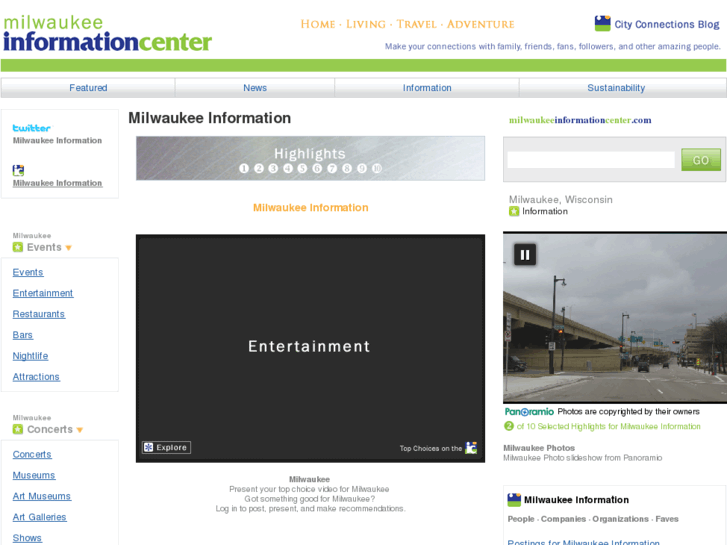Open the Bars sidebar link
The height and width of the screenshot is (545, 727).
point(22,335)
